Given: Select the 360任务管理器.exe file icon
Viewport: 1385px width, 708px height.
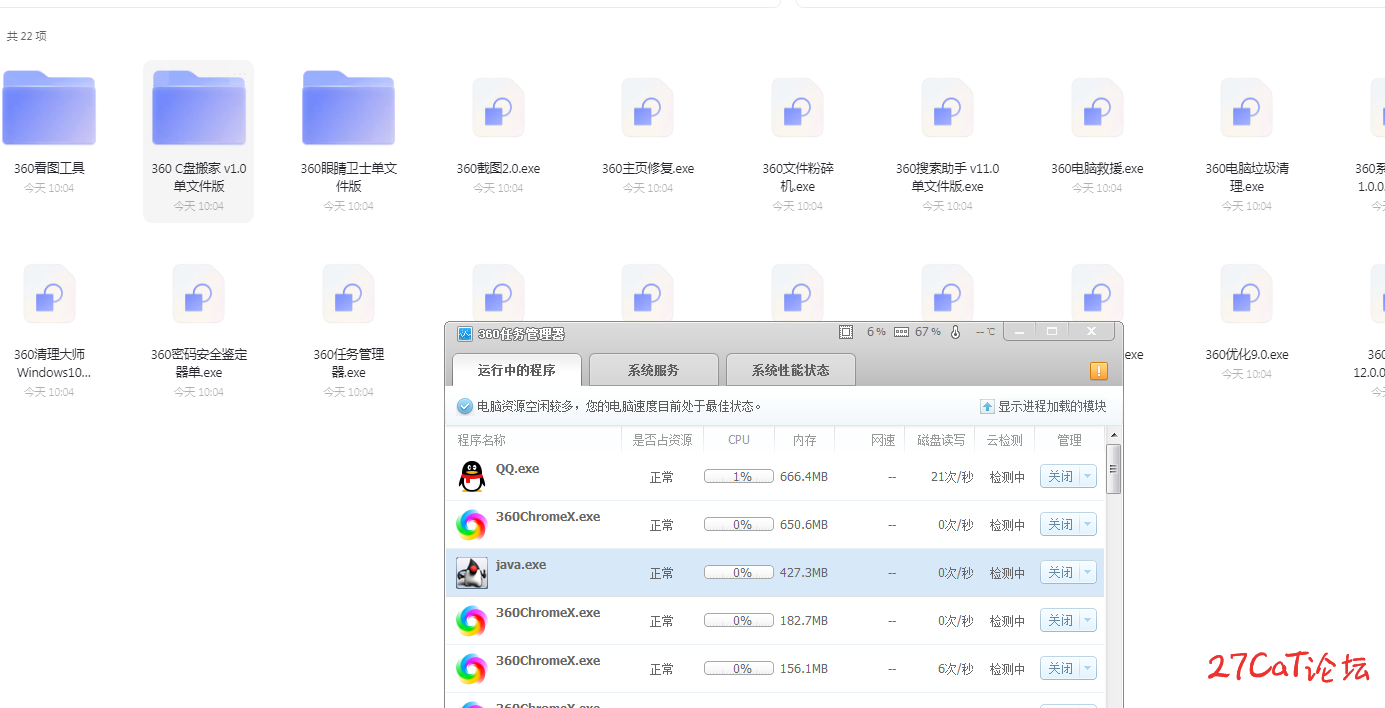Looking at the screenshot, I should click(x=349, y=294).
